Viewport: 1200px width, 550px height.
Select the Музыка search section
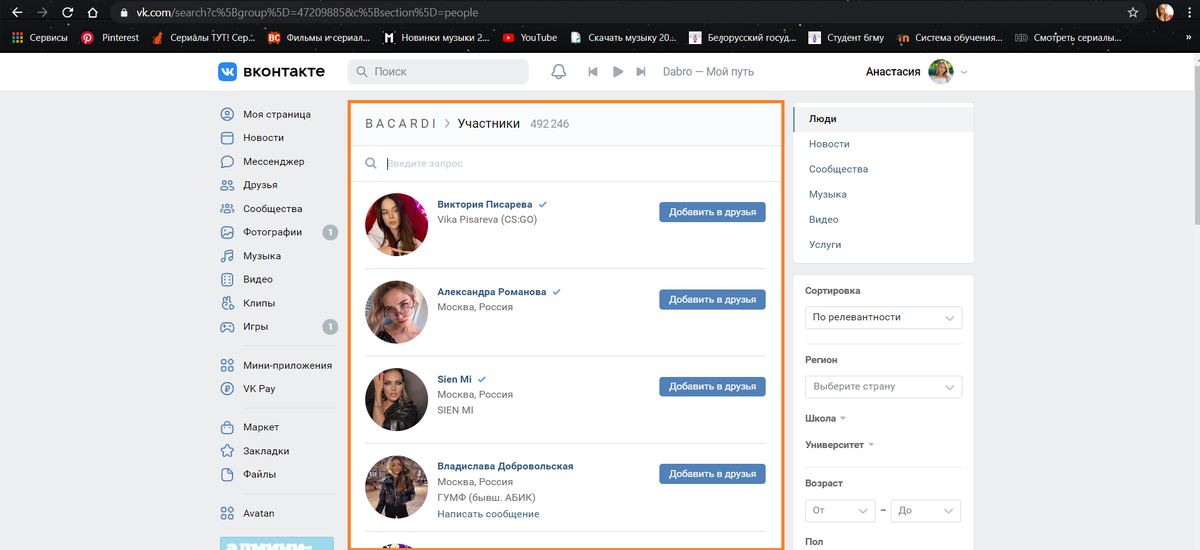882,194
